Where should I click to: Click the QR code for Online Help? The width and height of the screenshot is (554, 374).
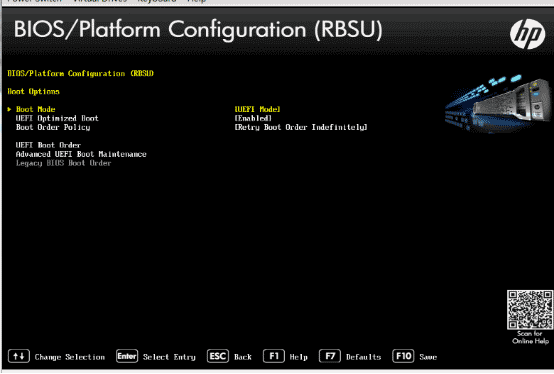coord(530,310)
